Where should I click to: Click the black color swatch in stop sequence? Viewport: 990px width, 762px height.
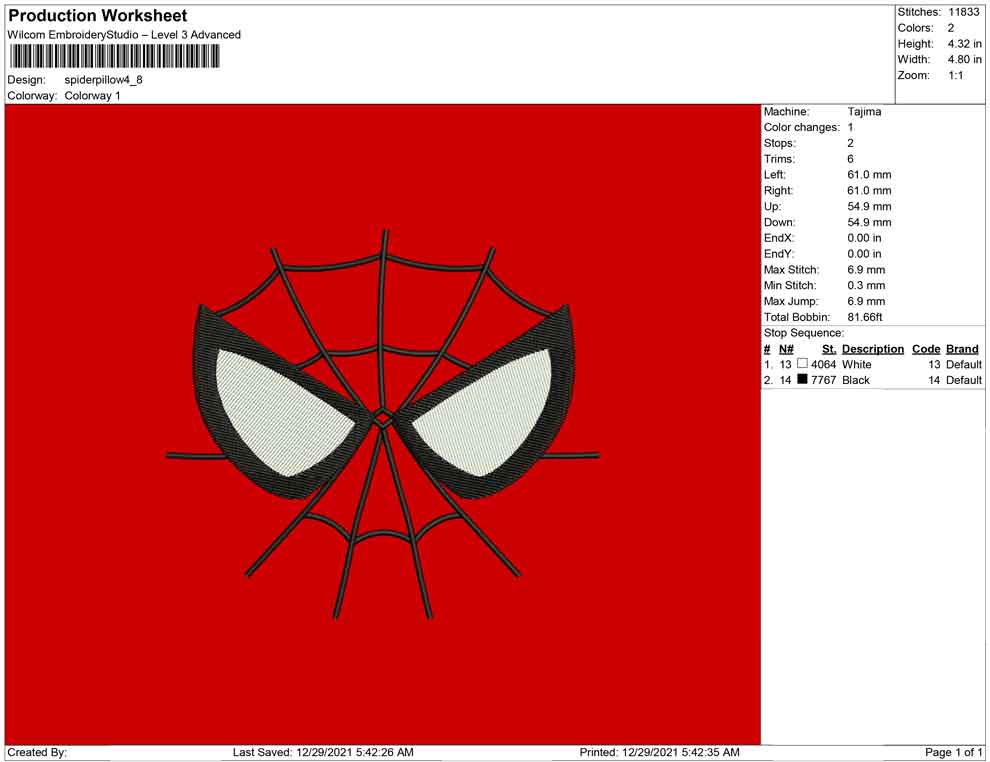802,379
